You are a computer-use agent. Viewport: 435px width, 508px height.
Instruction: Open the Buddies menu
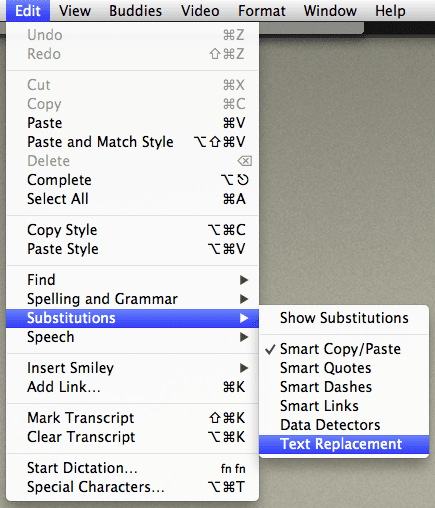point(135,11)
